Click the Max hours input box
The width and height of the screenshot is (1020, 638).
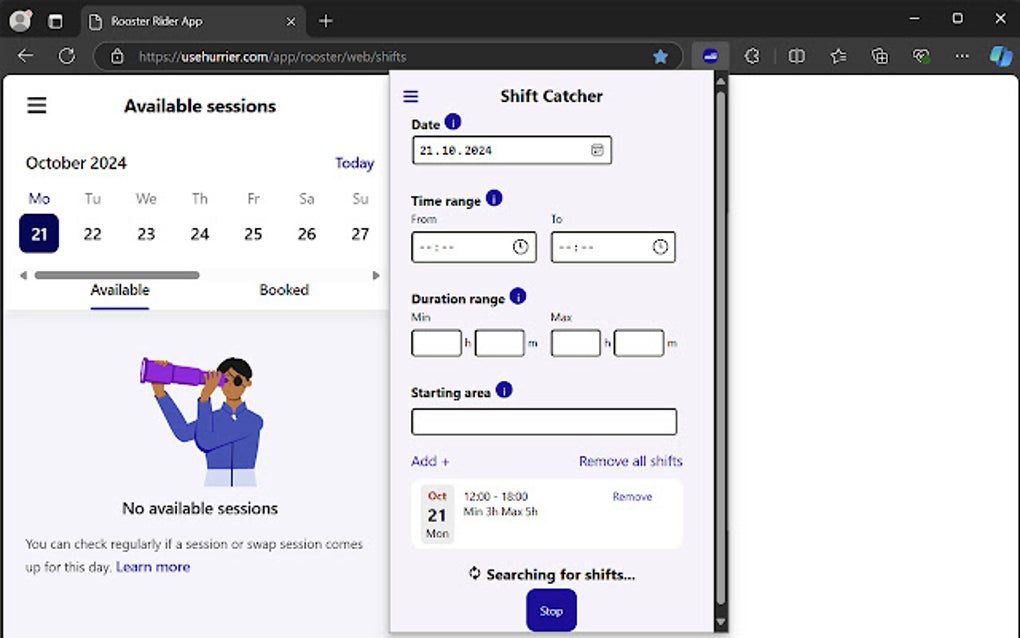(x=576, y=343)
